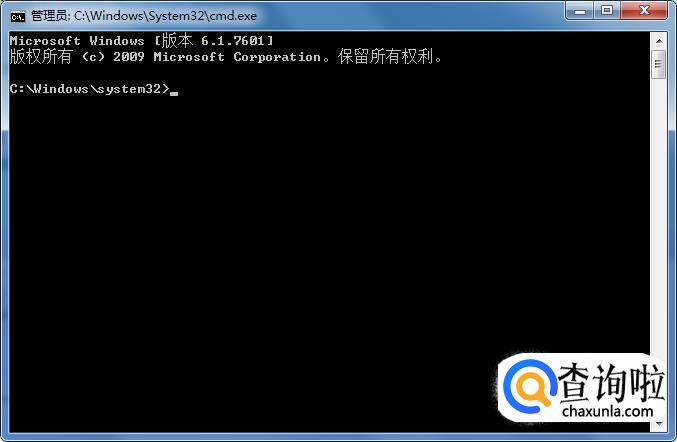Click the empty scrollbar track below the thumb

pyautogui.click(x=659, y=212)
